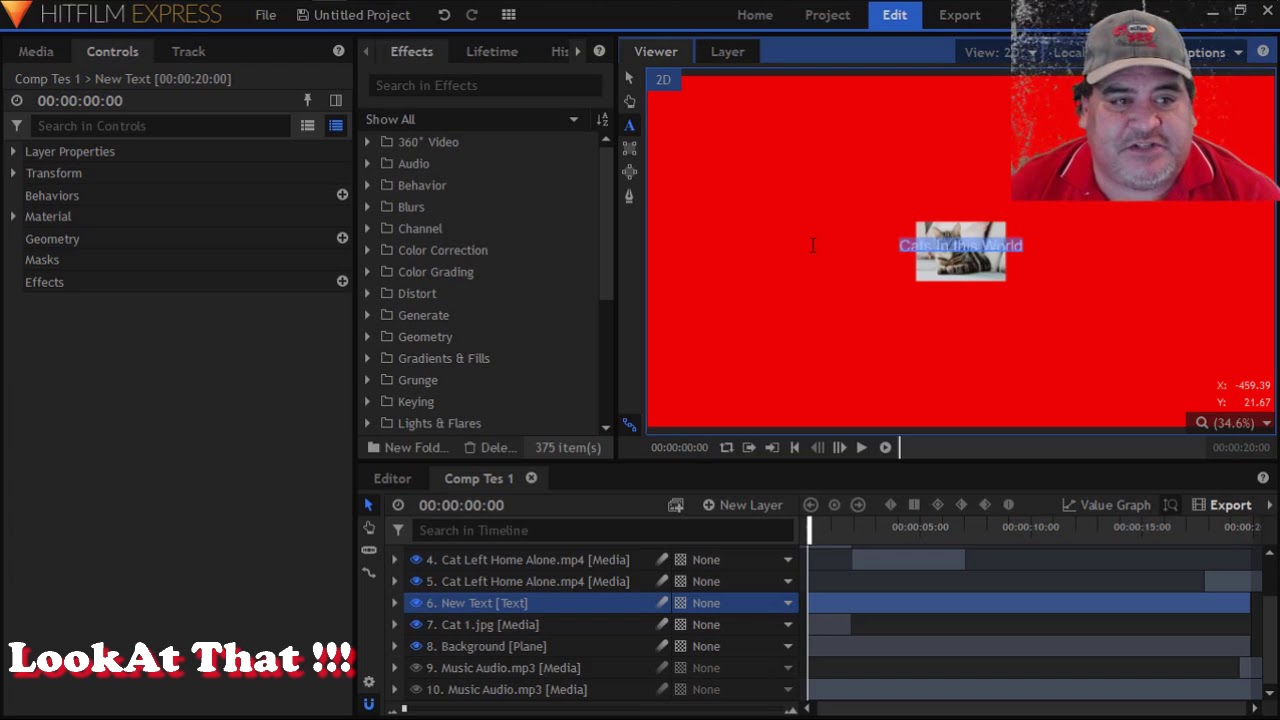
Task: Expand the Blurs effects folder
Action: (367, 207)
